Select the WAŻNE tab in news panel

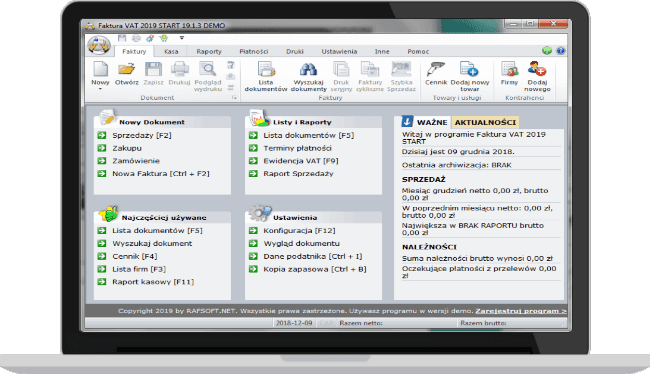point(432,122)
